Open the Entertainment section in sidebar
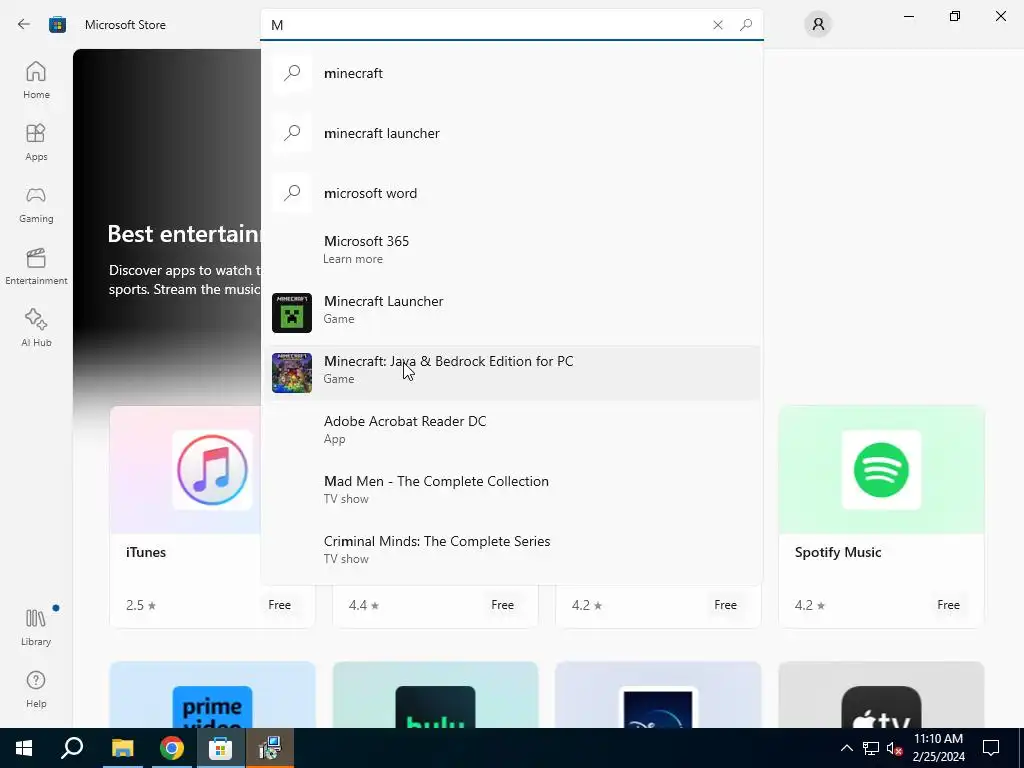The image size is (1024, 768). [x=36, y=266]
